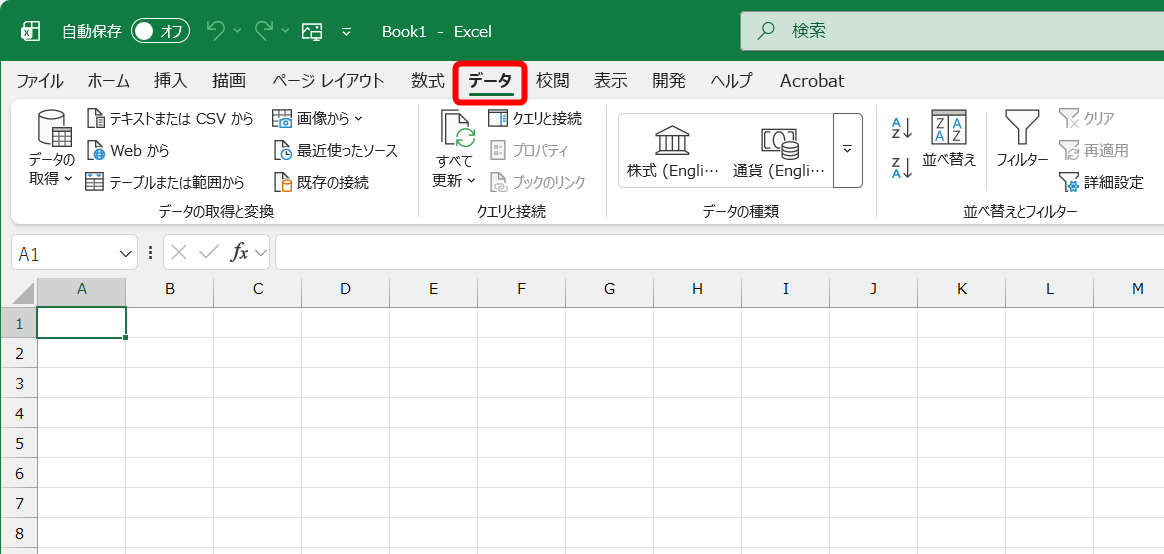Open the 画像から dropdown
Screen dimensions: 1164x554
click(318, 118)
